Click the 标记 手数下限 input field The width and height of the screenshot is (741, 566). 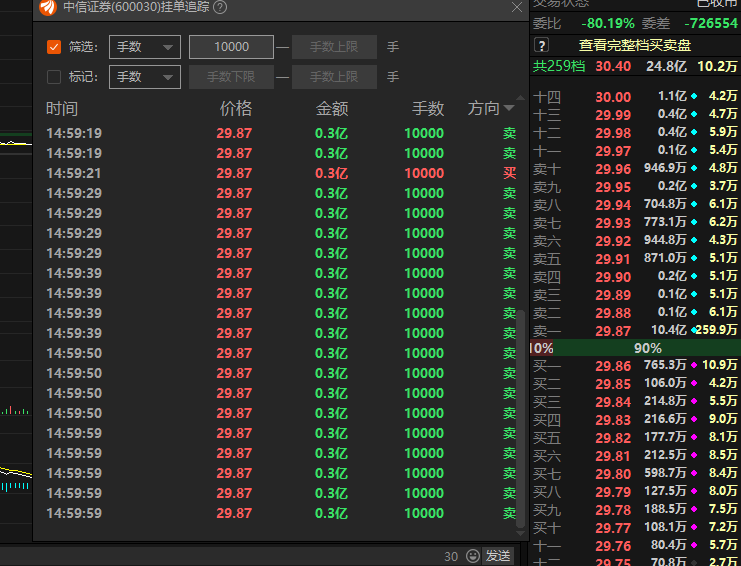click(231, 77)
